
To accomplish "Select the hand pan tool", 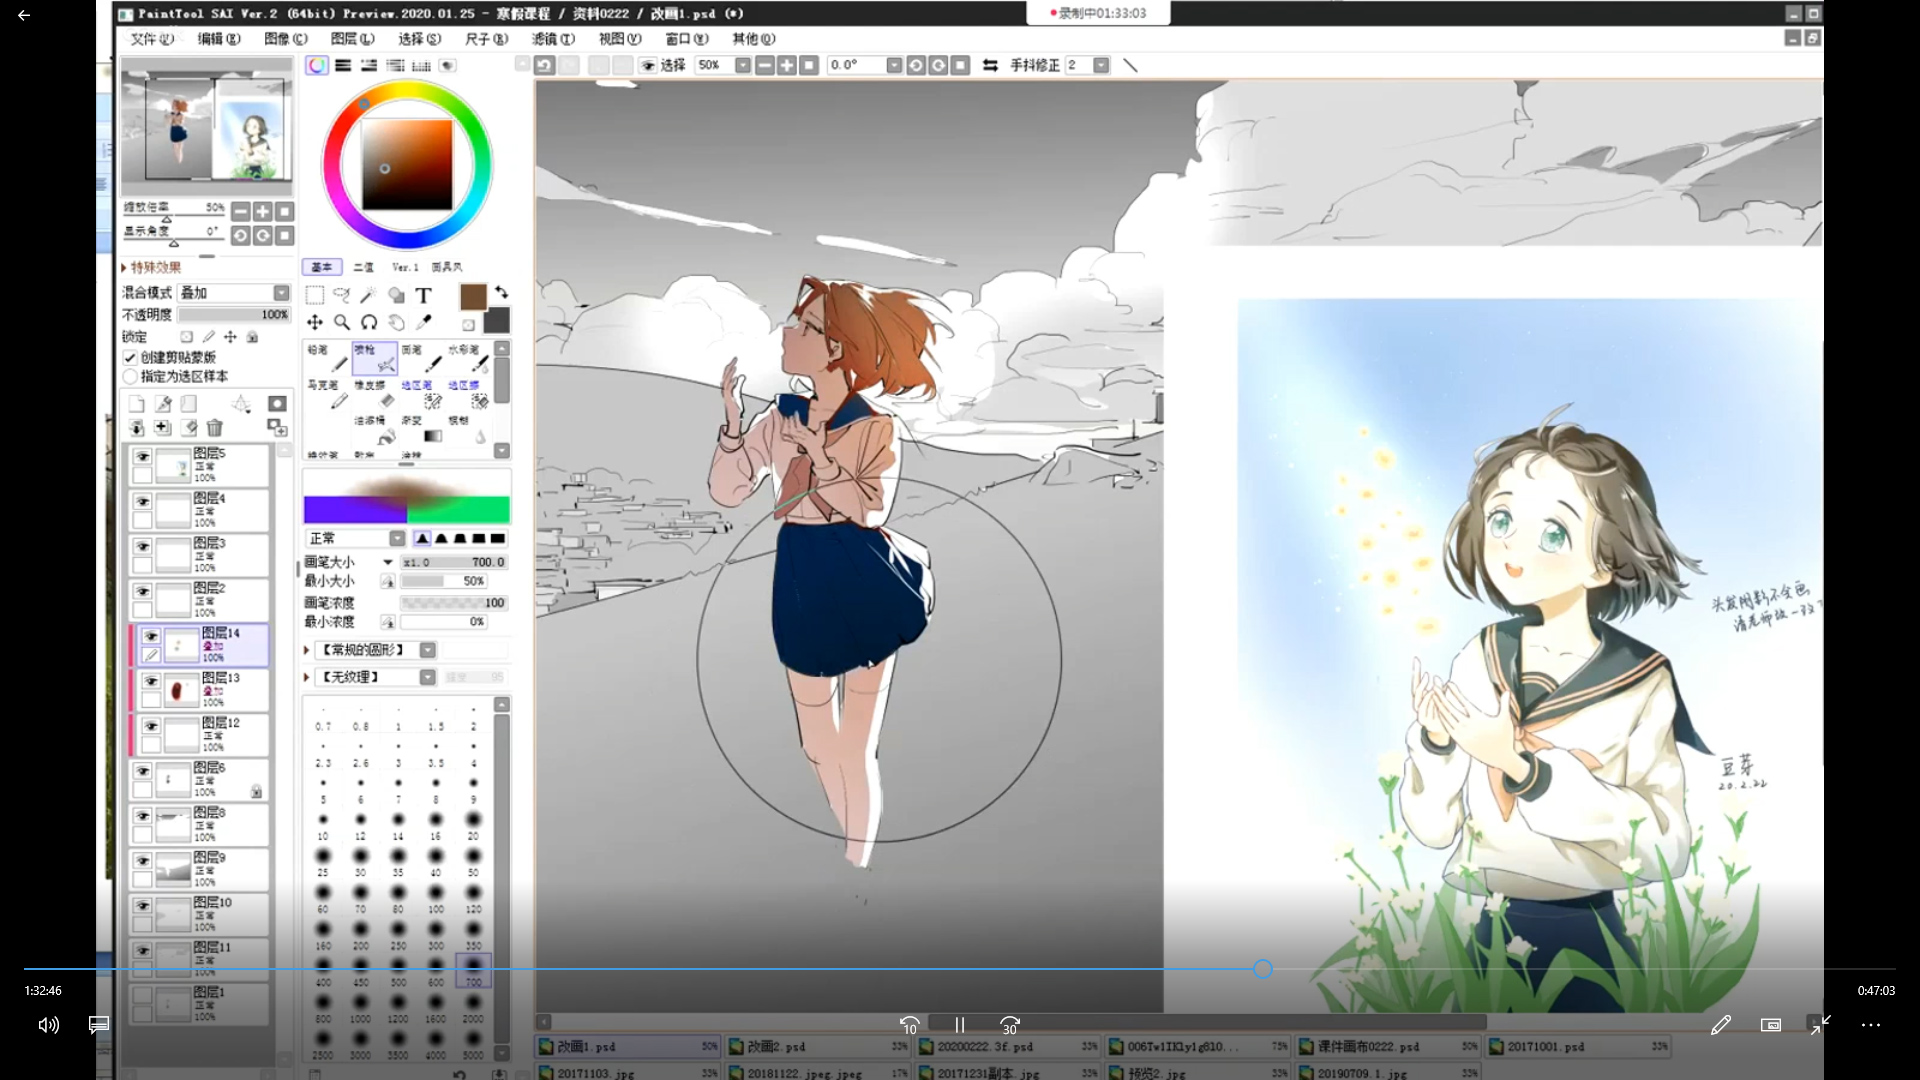I will (396, 322).
